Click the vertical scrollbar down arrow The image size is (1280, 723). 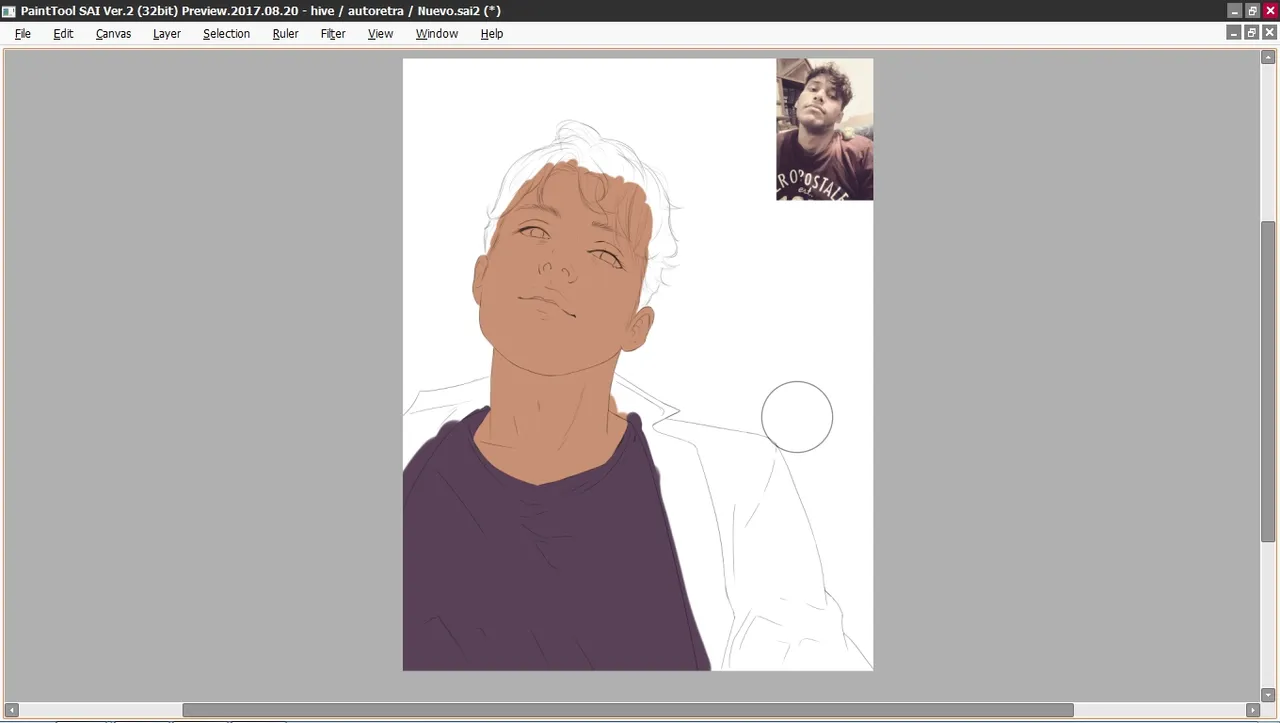(1268, 694)
